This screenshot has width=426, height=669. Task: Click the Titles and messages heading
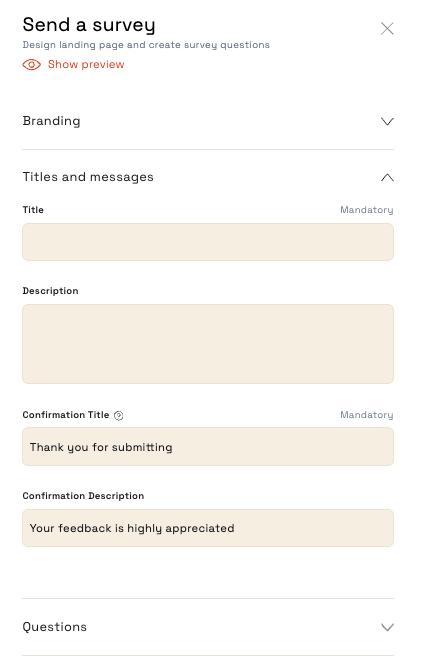tap(88, 177)
